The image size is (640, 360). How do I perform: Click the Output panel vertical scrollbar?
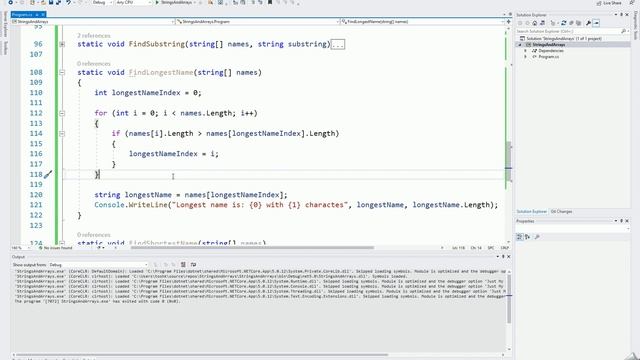tap(509, 299)
